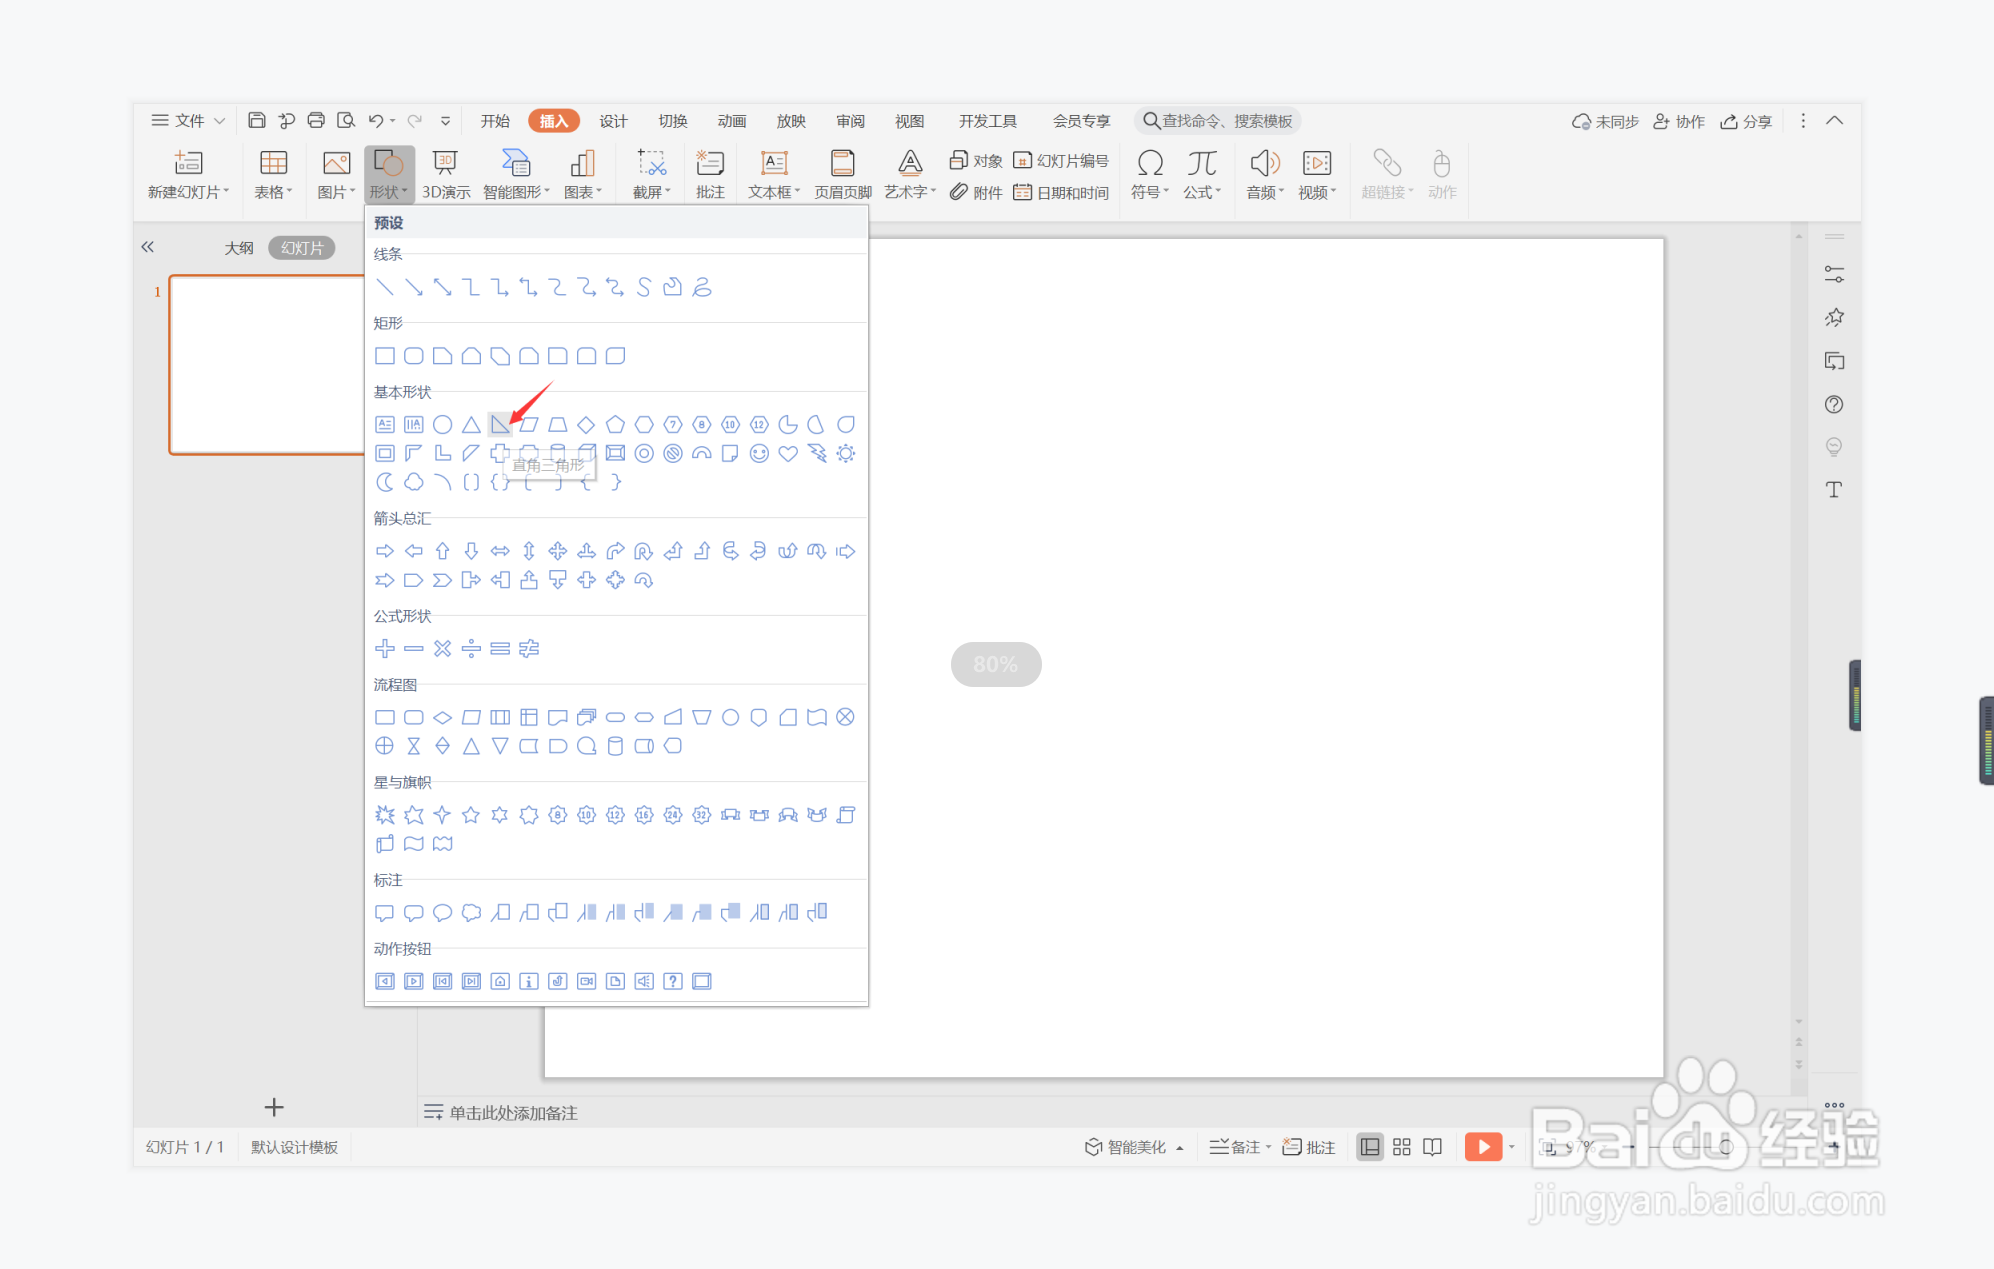This screenshot has height=1269, width=1994.
Task: Open the 3D演示 tool
Action: [446, 175]
